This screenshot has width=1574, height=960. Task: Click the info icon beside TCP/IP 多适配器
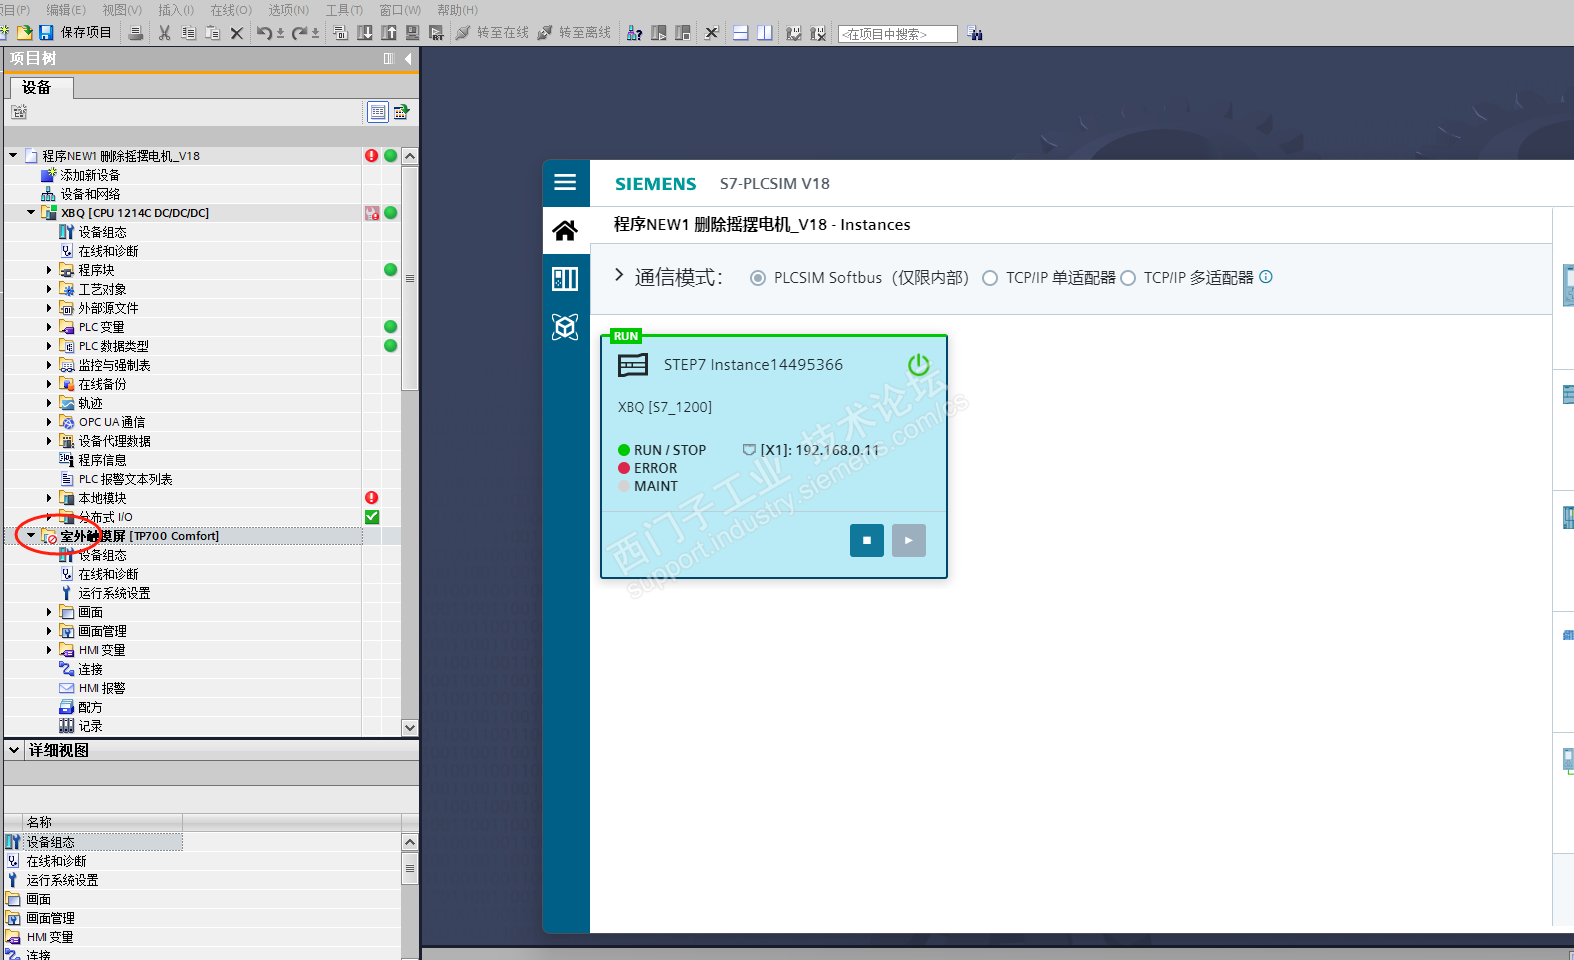pos(1266,277)
